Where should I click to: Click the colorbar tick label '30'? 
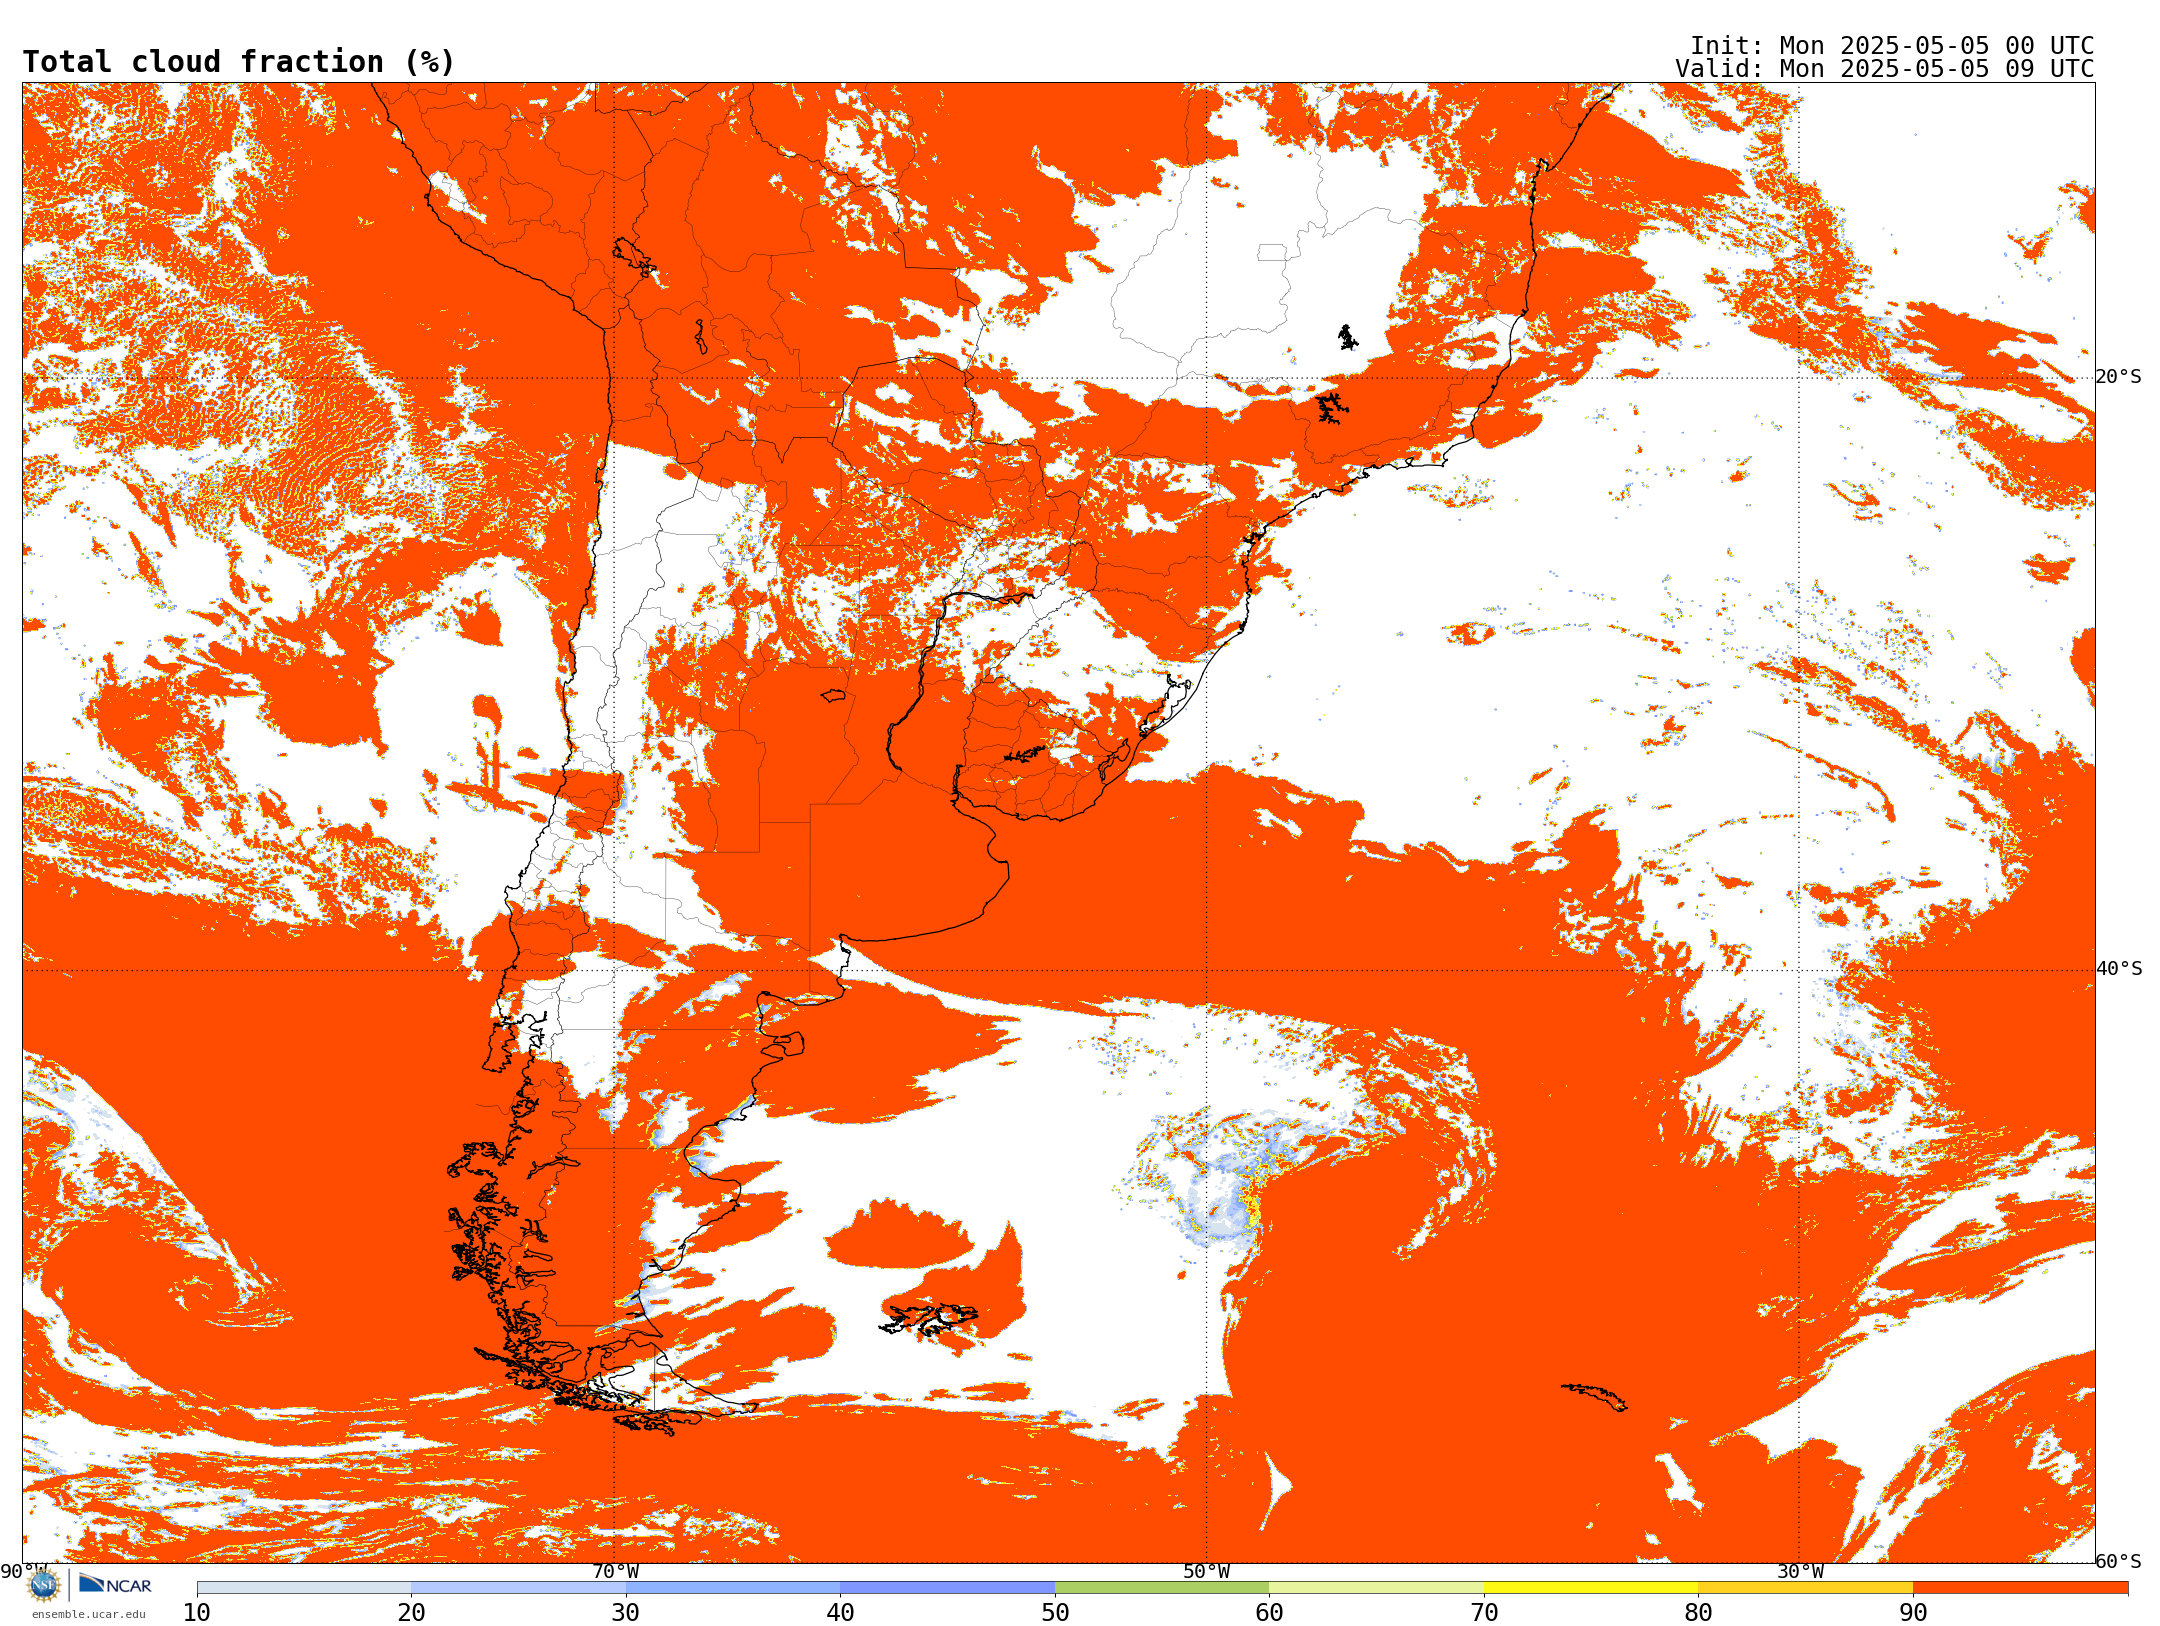tap(626, 1613)
